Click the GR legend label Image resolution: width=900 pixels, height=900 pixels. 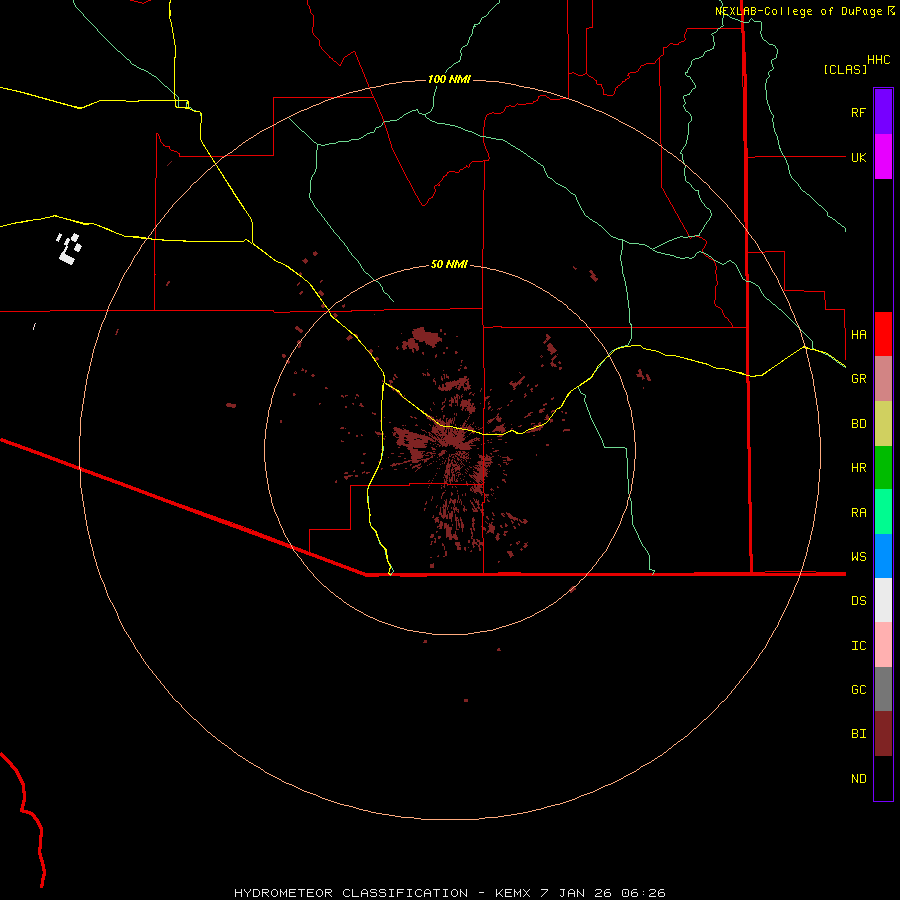(x=858, y=379)
